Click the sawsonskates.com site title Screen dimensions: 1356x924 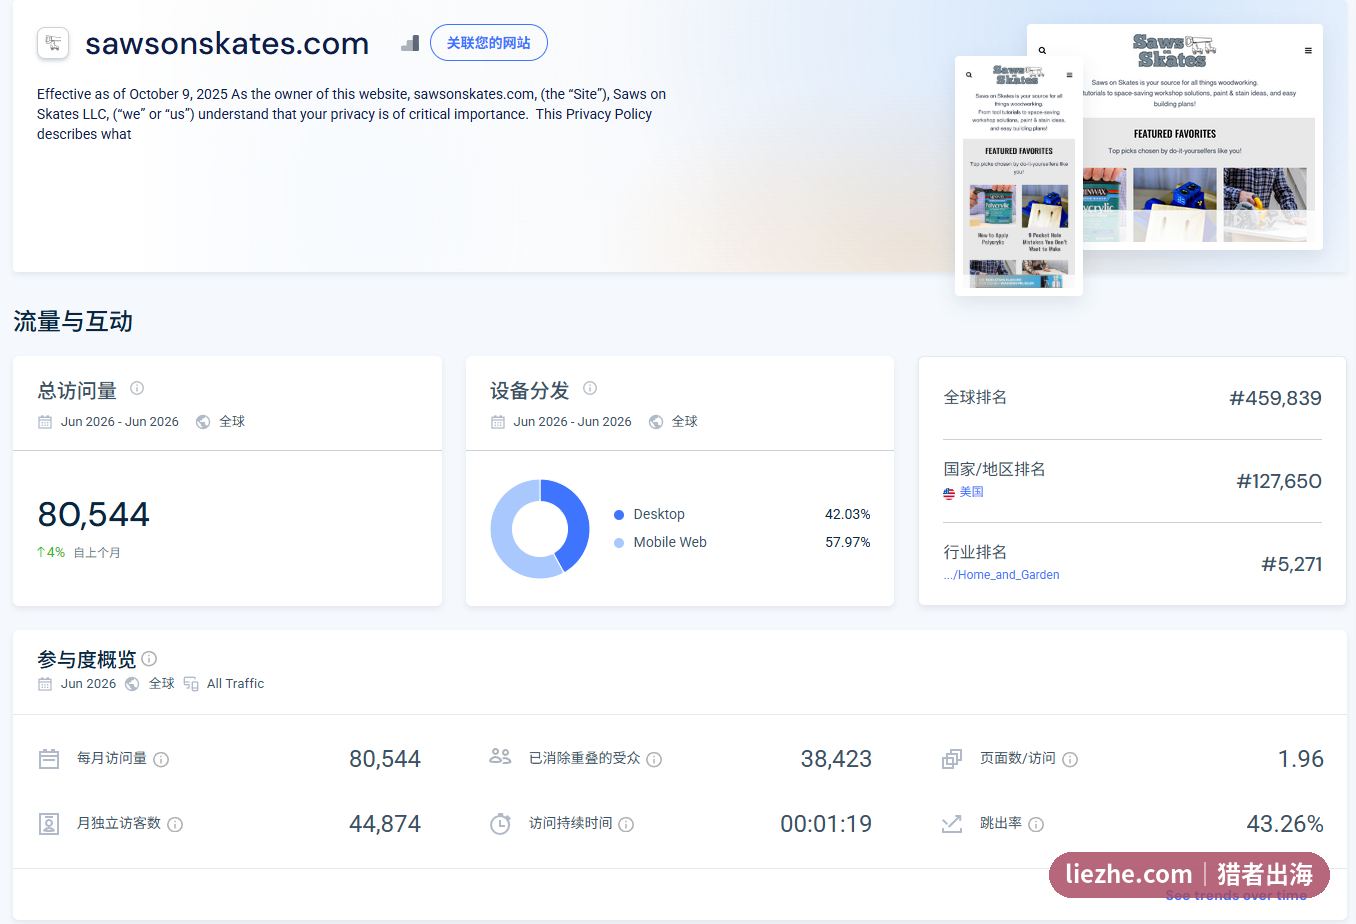227,43
